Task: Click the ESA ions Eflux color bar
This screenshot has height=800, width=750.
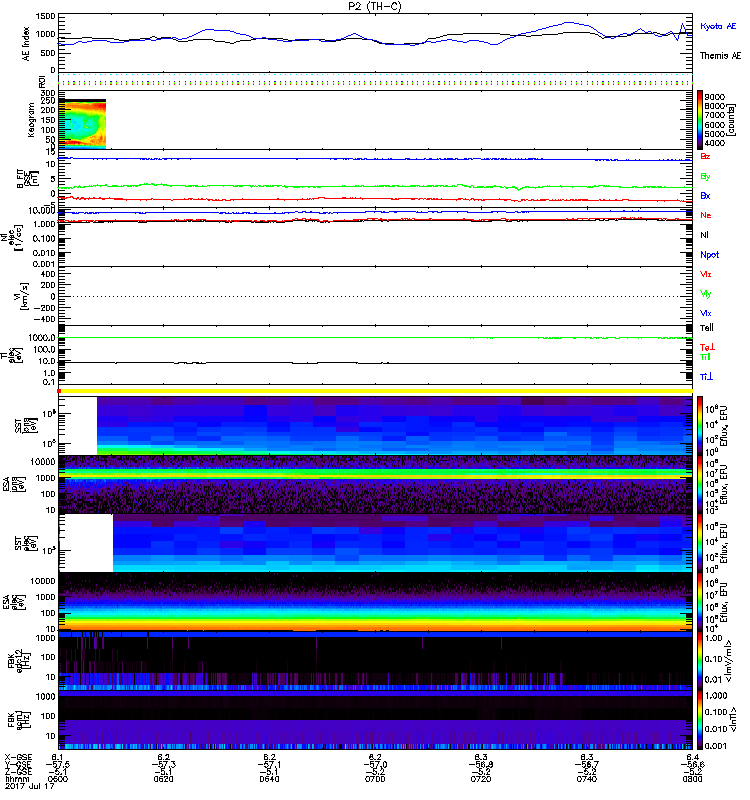Action: pyautogui.click(x=700, y=485)
